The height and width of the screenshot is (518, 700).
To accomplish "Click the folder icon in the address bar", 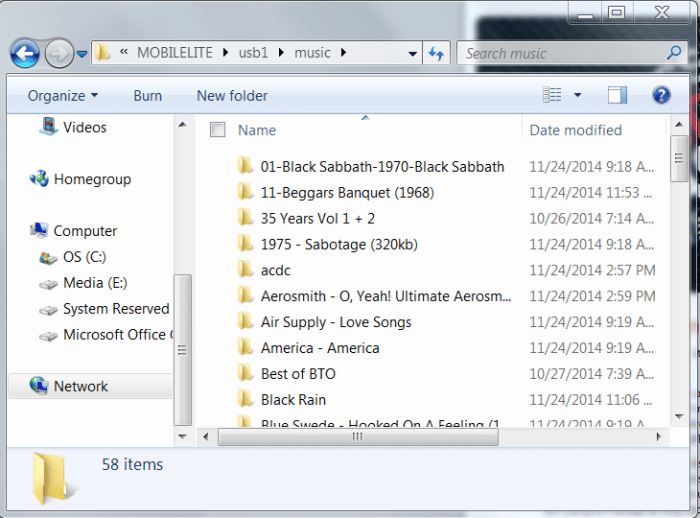I will 102,53.
